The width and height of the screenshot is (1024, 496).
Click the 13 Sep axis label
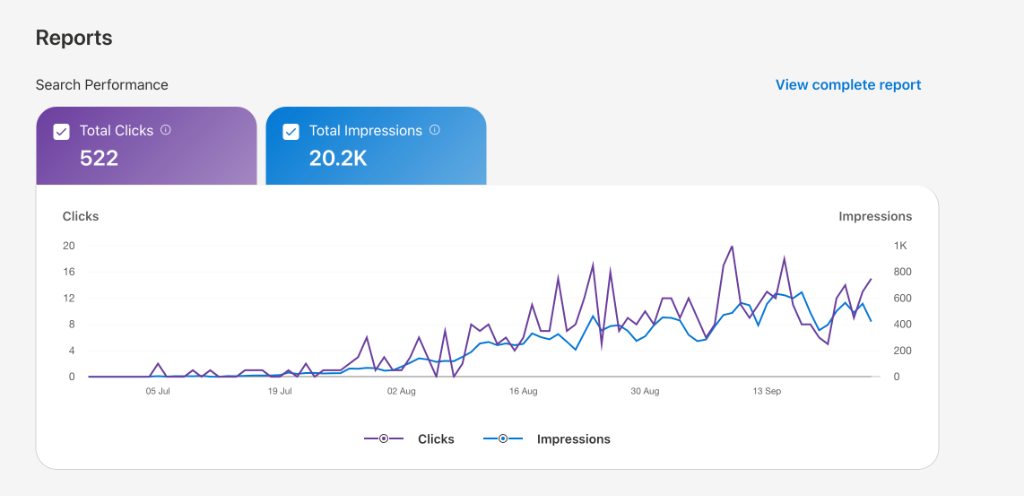pyautogui.click(x=767, y=392)
